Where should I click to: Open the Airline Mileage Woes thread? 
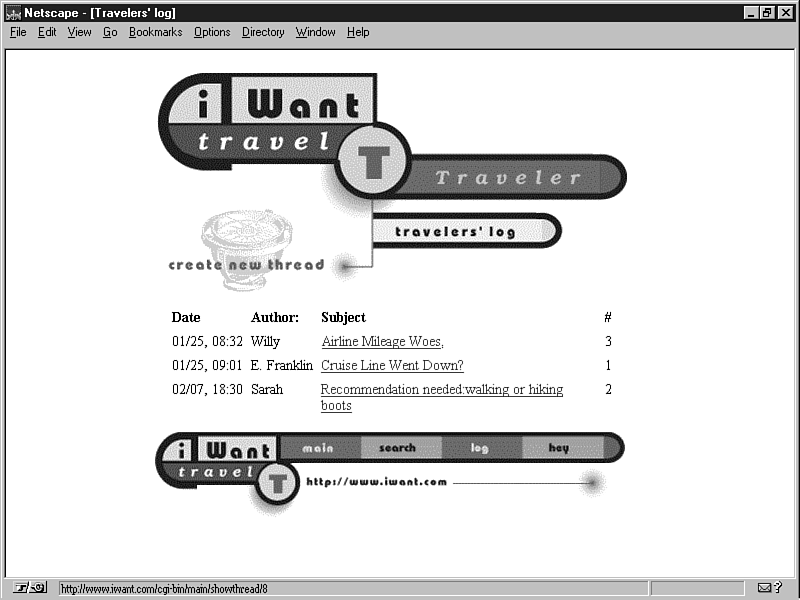pyautogui.click(x=382, y=342)
